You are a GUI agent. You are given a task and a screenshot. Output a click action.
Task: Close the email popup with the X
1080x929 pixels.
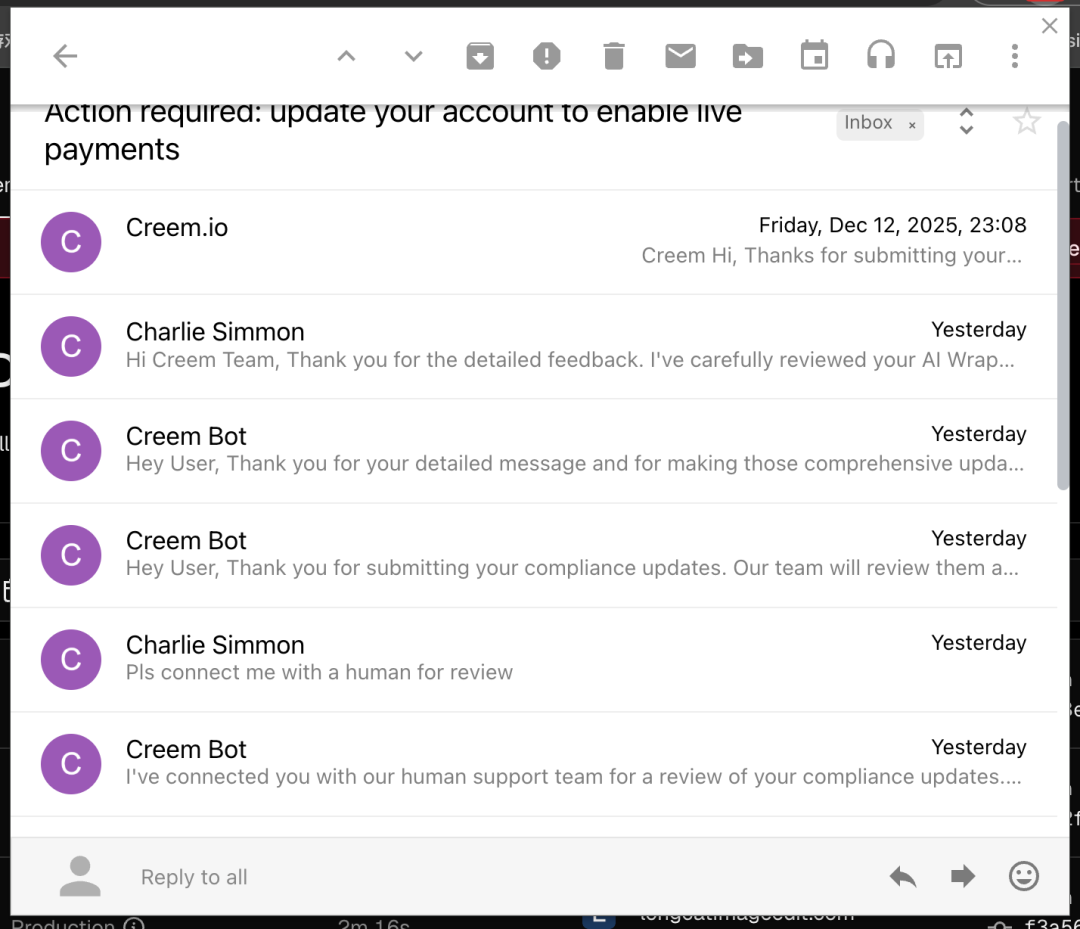pos(1050,26)
